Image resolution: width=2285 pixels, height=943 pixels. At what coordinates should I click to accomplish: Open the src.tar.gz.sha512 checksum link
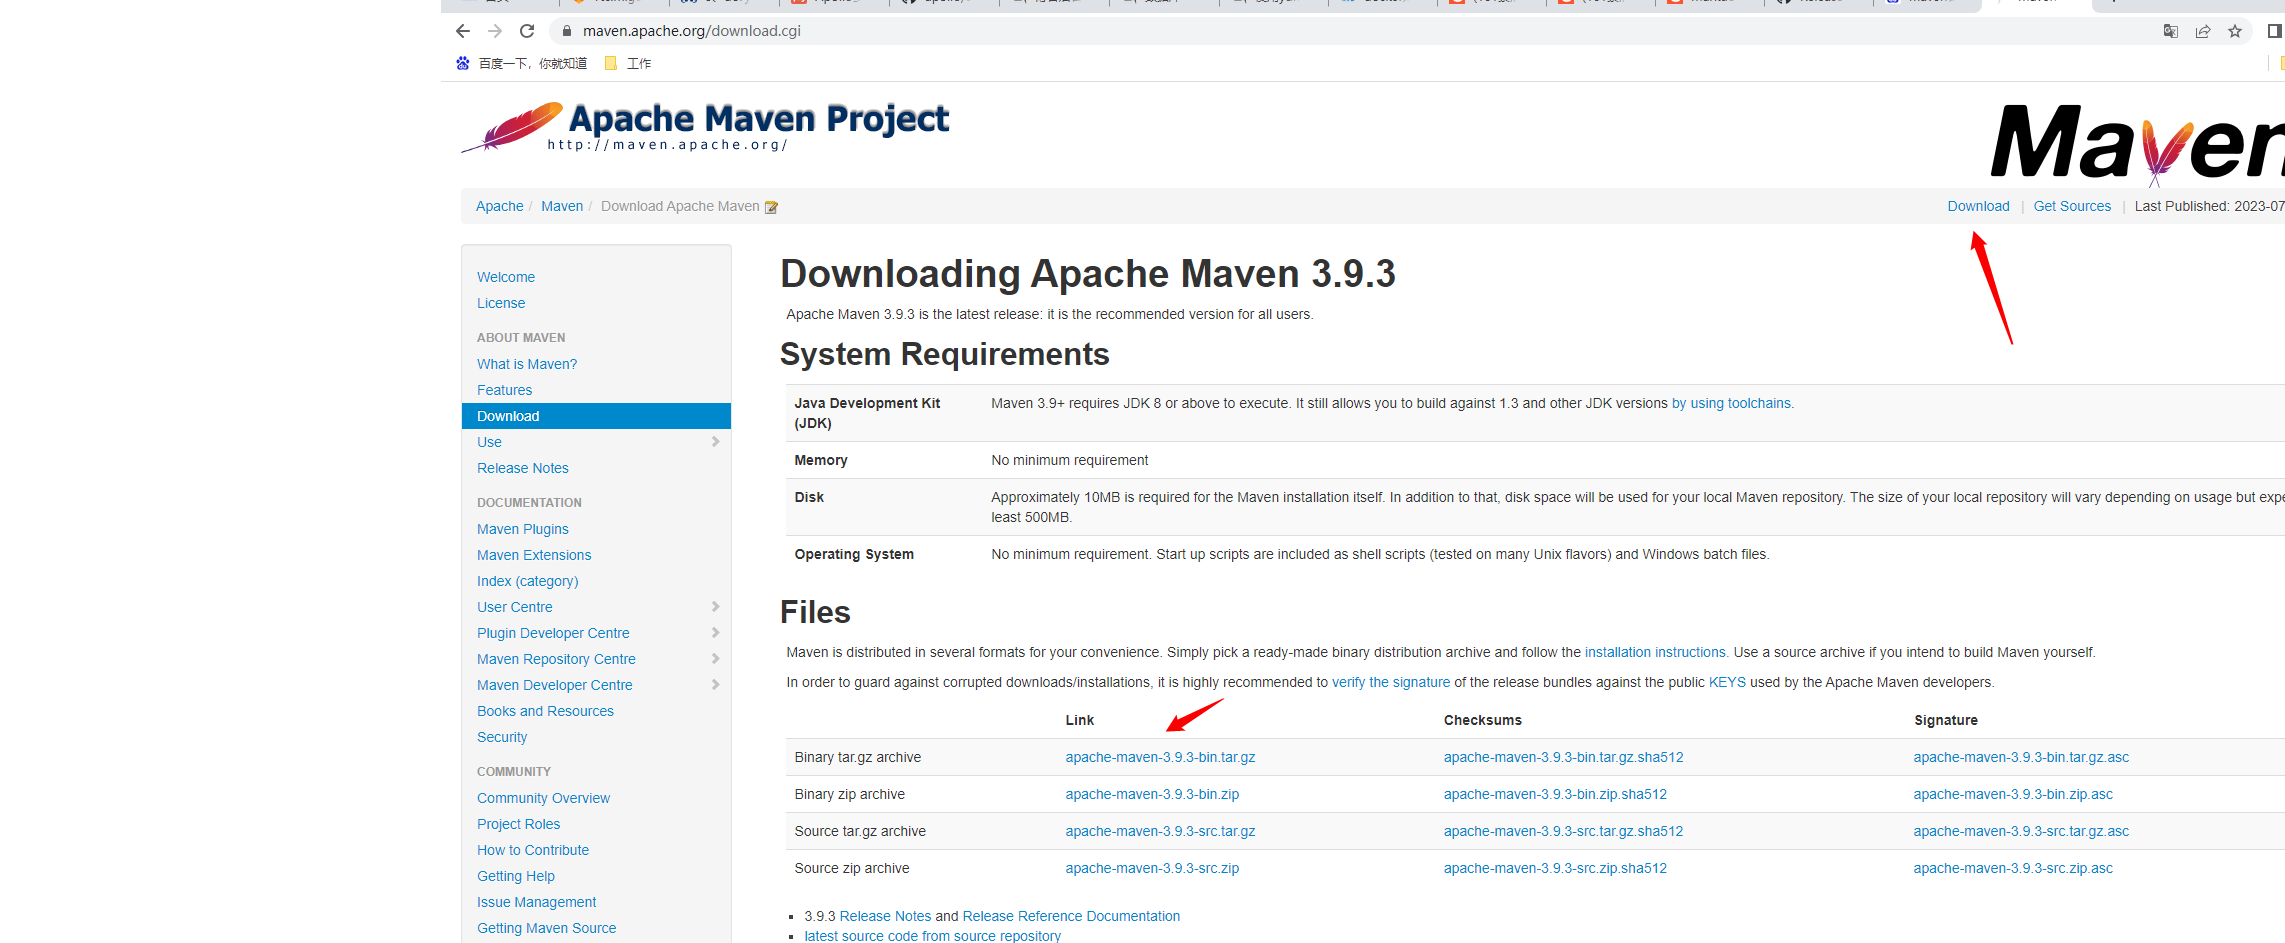click(x=1563, y=831)
